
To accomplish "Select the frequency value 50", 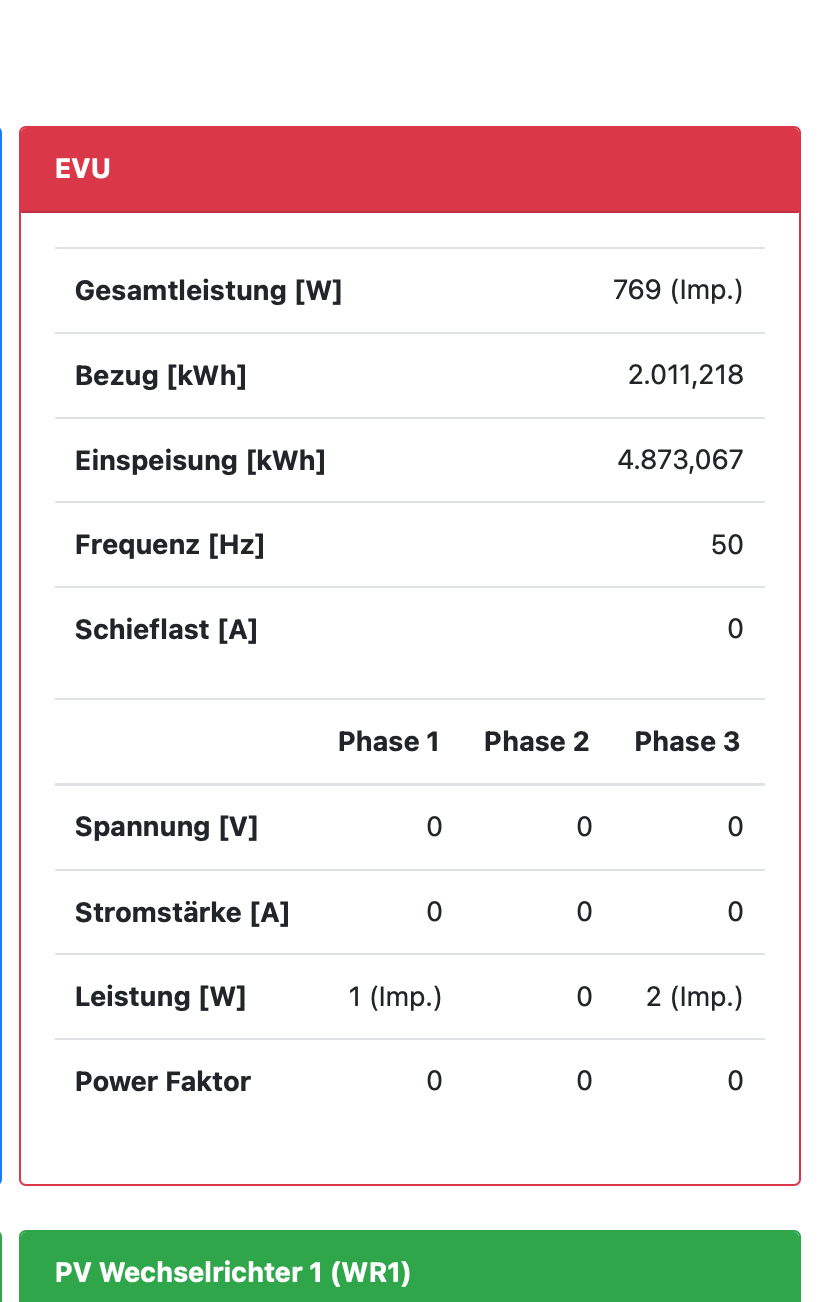I will (x=727, y=545).
